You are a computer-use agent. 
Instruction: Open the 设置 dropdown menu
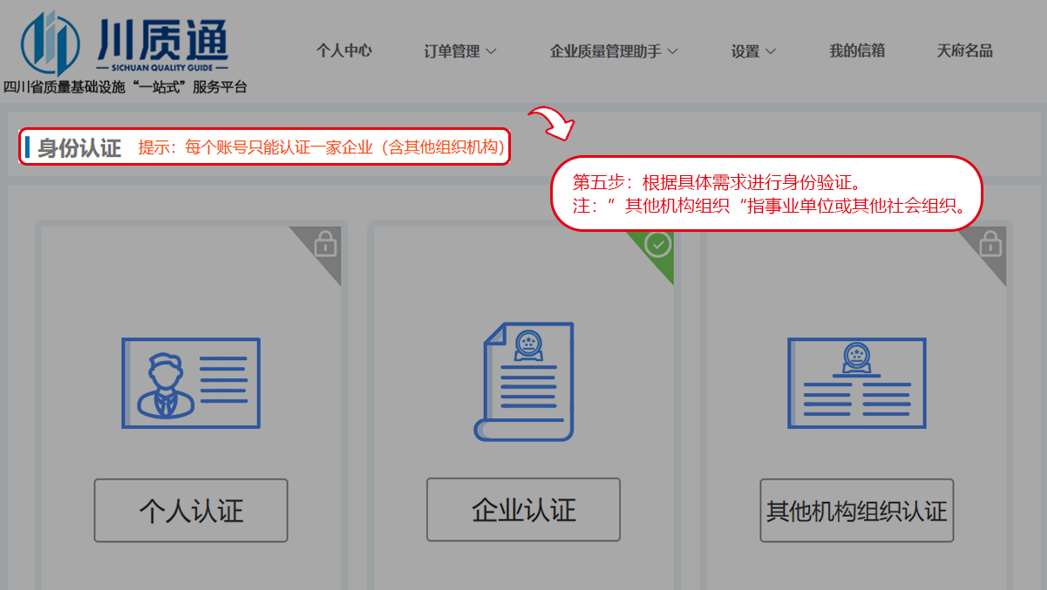[753, 51]
